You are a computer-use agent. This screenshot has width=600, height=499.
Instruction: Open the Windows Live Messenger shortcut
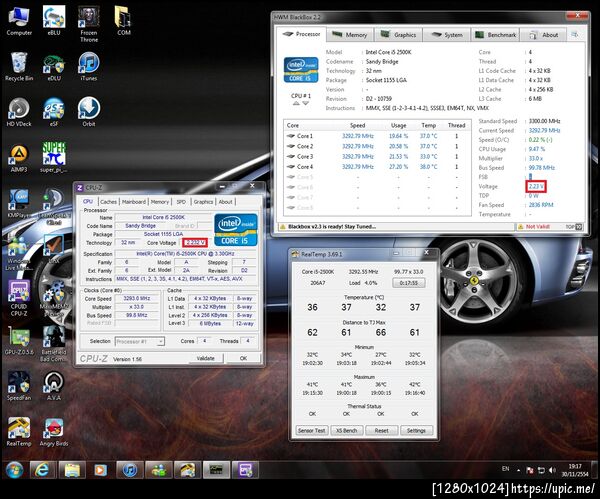pos(17,253)
